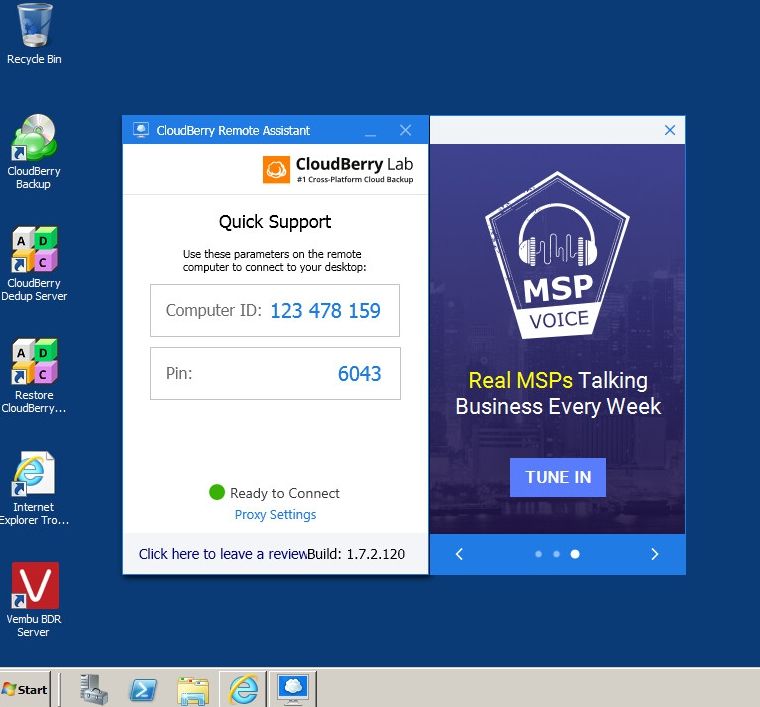
Task: Open the Start menu
Action: point(25,689)
